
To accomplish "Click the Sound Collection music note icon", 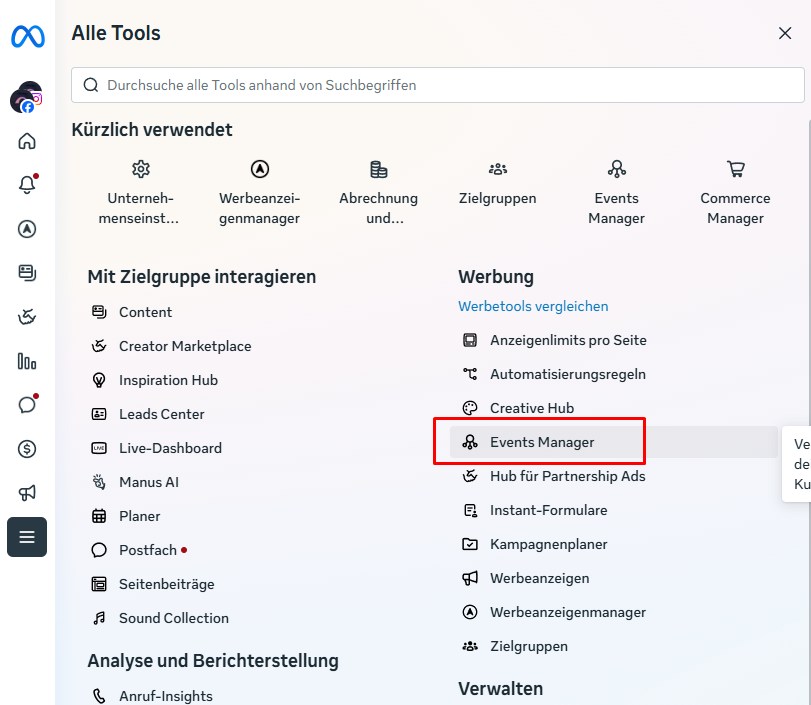I will click(x=99, y=618).
